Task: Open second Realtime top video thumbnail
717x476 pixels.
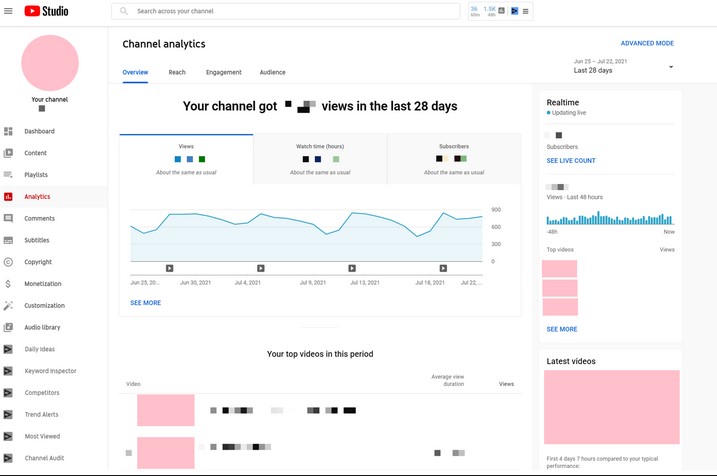Action: 560,289
